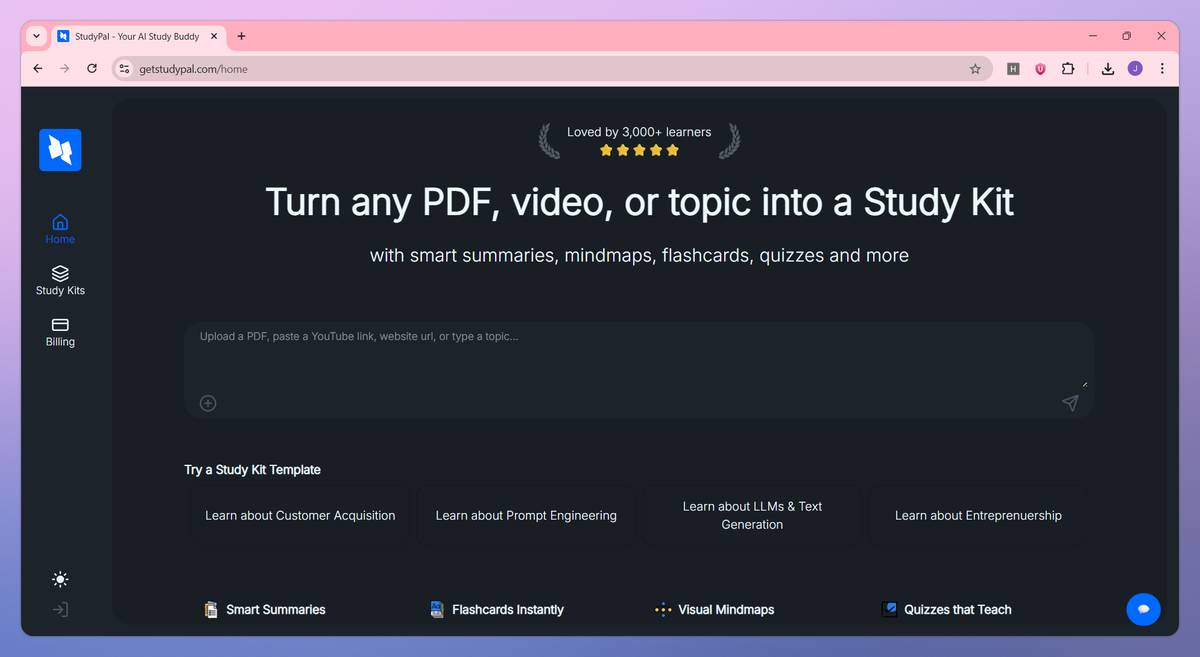Click the Try a Study Kit Template heading
This screenshot has height=657, width=1200.
252,470
